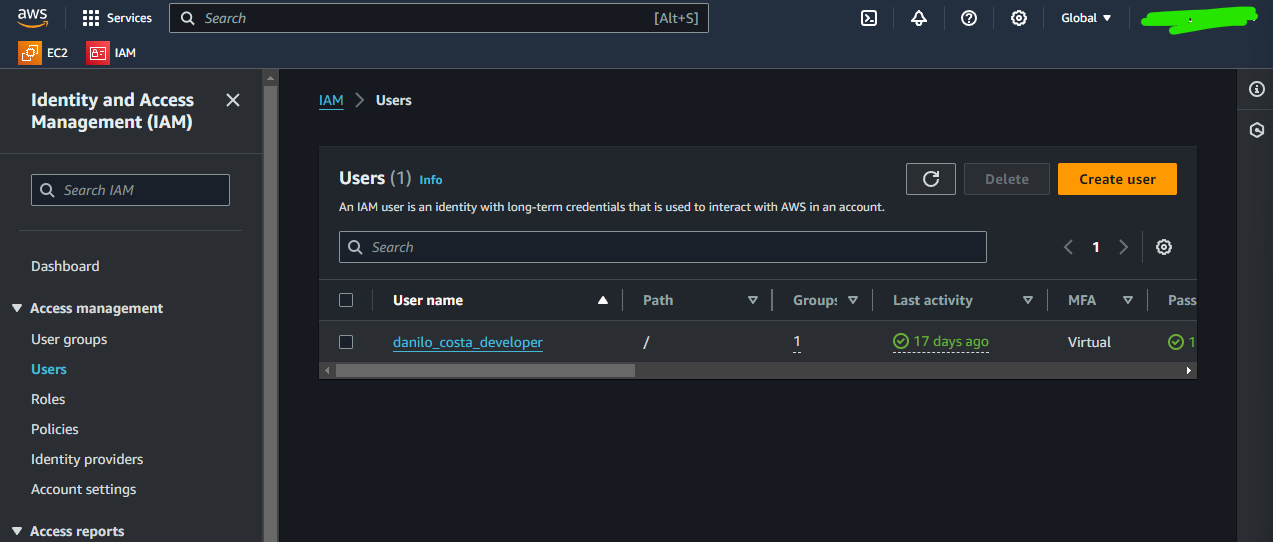Click the horizontal table scrollbar thumb
This screenshot has width=1273, height=542.
[485, 370]
